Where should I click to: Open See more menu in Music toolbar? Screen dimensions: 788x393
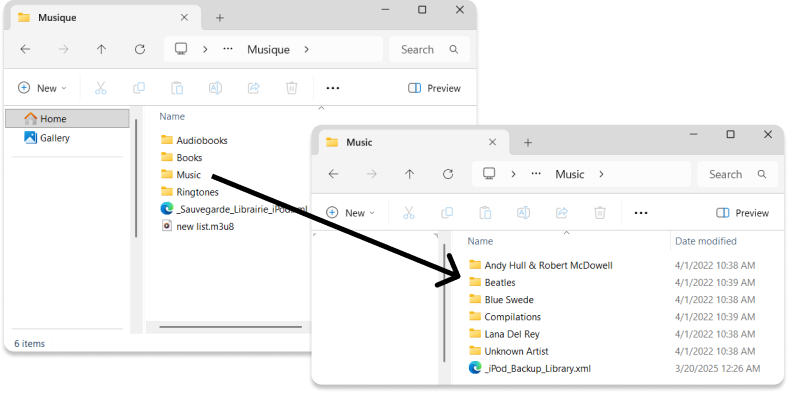pos(641,213)
